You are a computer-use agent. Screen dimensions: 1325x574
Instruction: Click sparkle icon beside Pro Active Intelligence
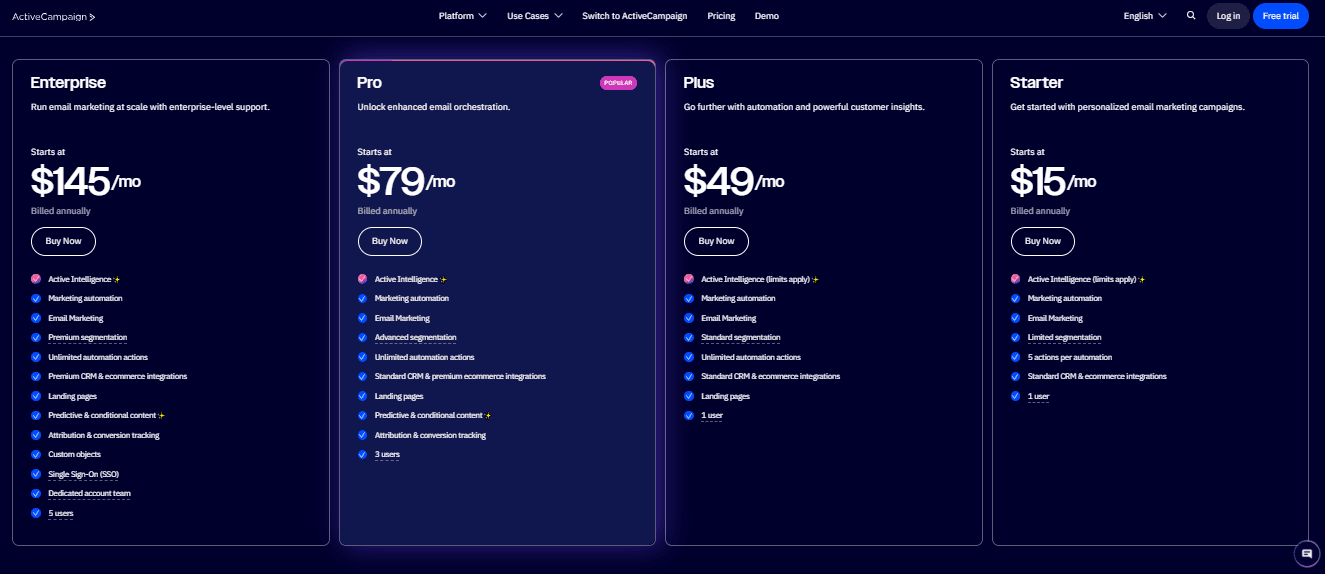[444, 279]
